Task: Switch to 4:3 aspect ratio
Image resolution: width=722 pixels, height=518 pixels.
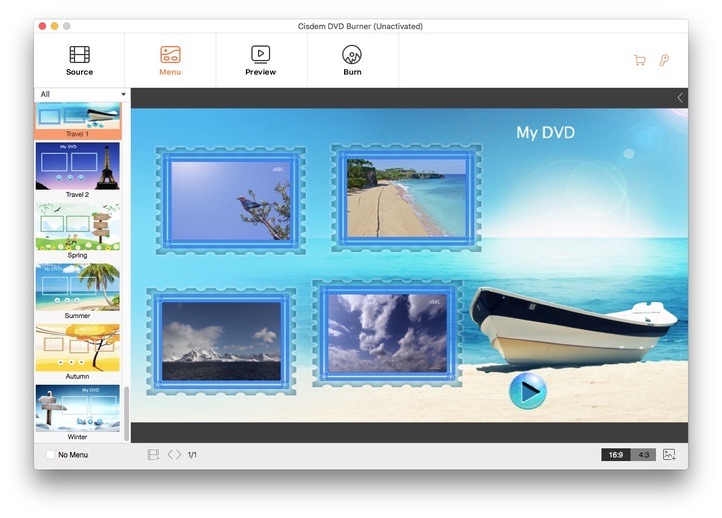Action: tap(643, 455)
